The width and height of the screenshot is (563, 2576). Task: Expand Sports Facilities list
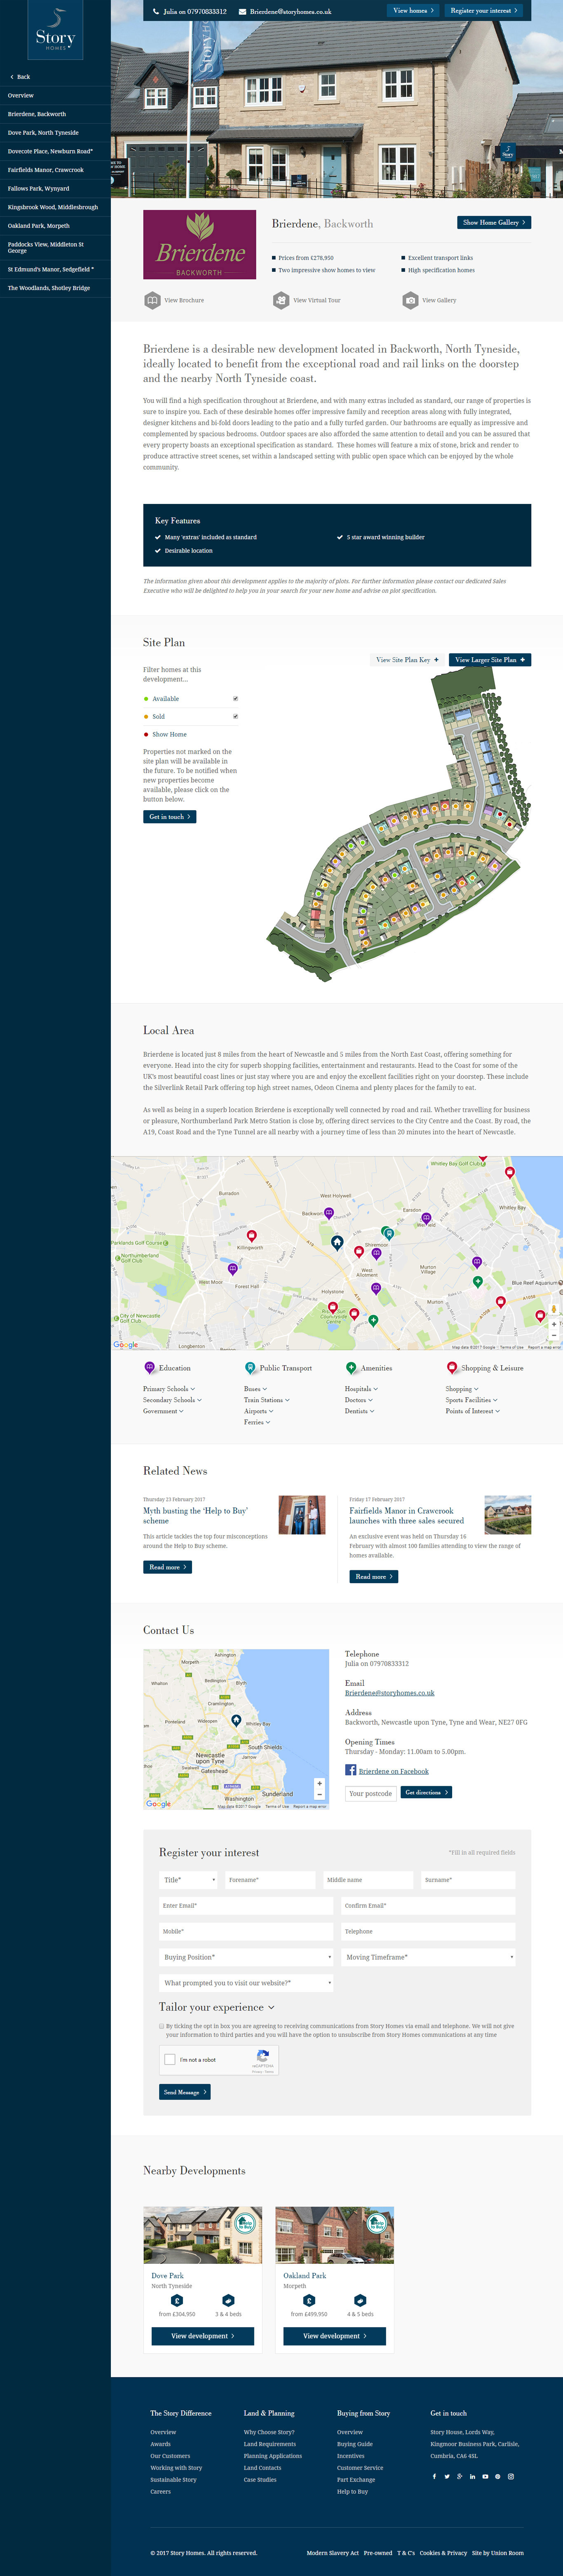coord(472,1400)
